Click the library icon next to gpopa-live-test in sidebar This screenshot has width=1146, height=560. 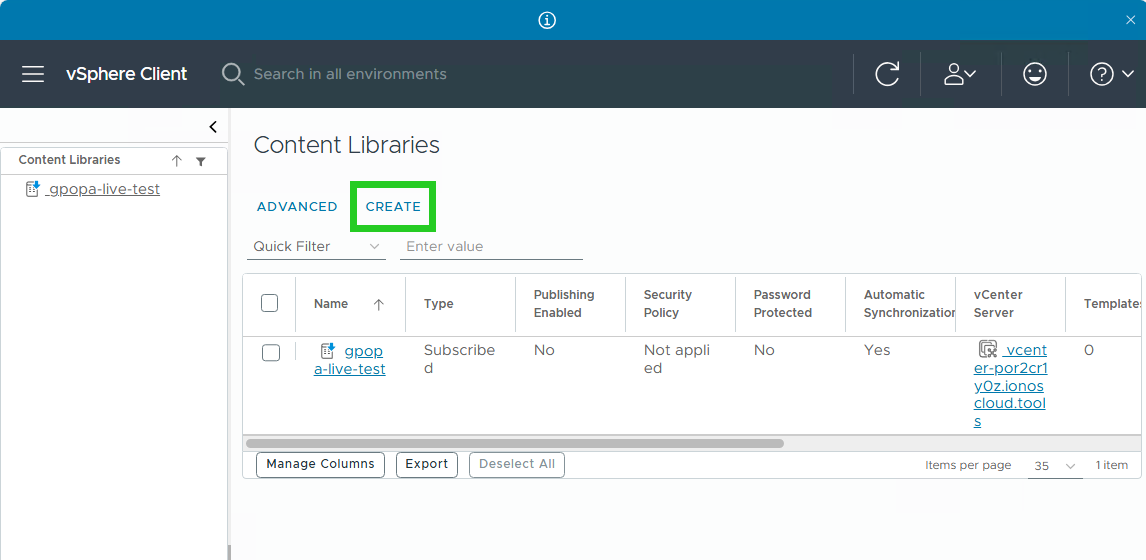point(33,189)
